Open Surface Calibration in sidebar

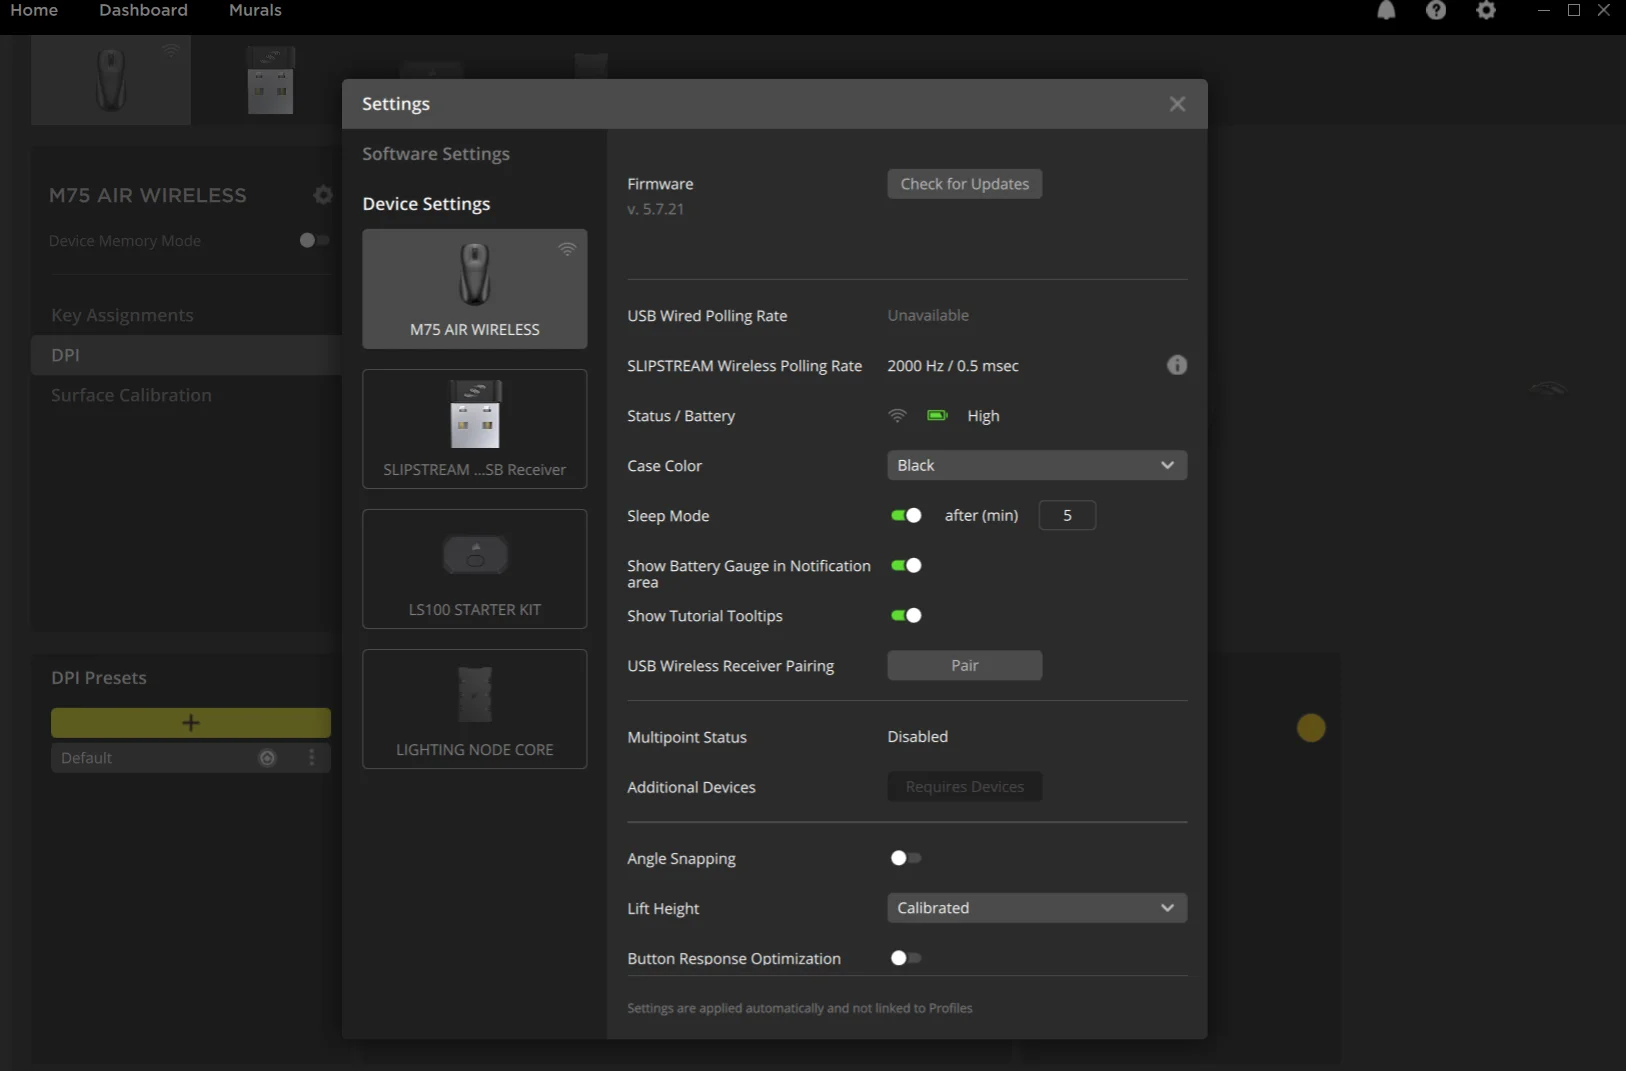(131, 395)
